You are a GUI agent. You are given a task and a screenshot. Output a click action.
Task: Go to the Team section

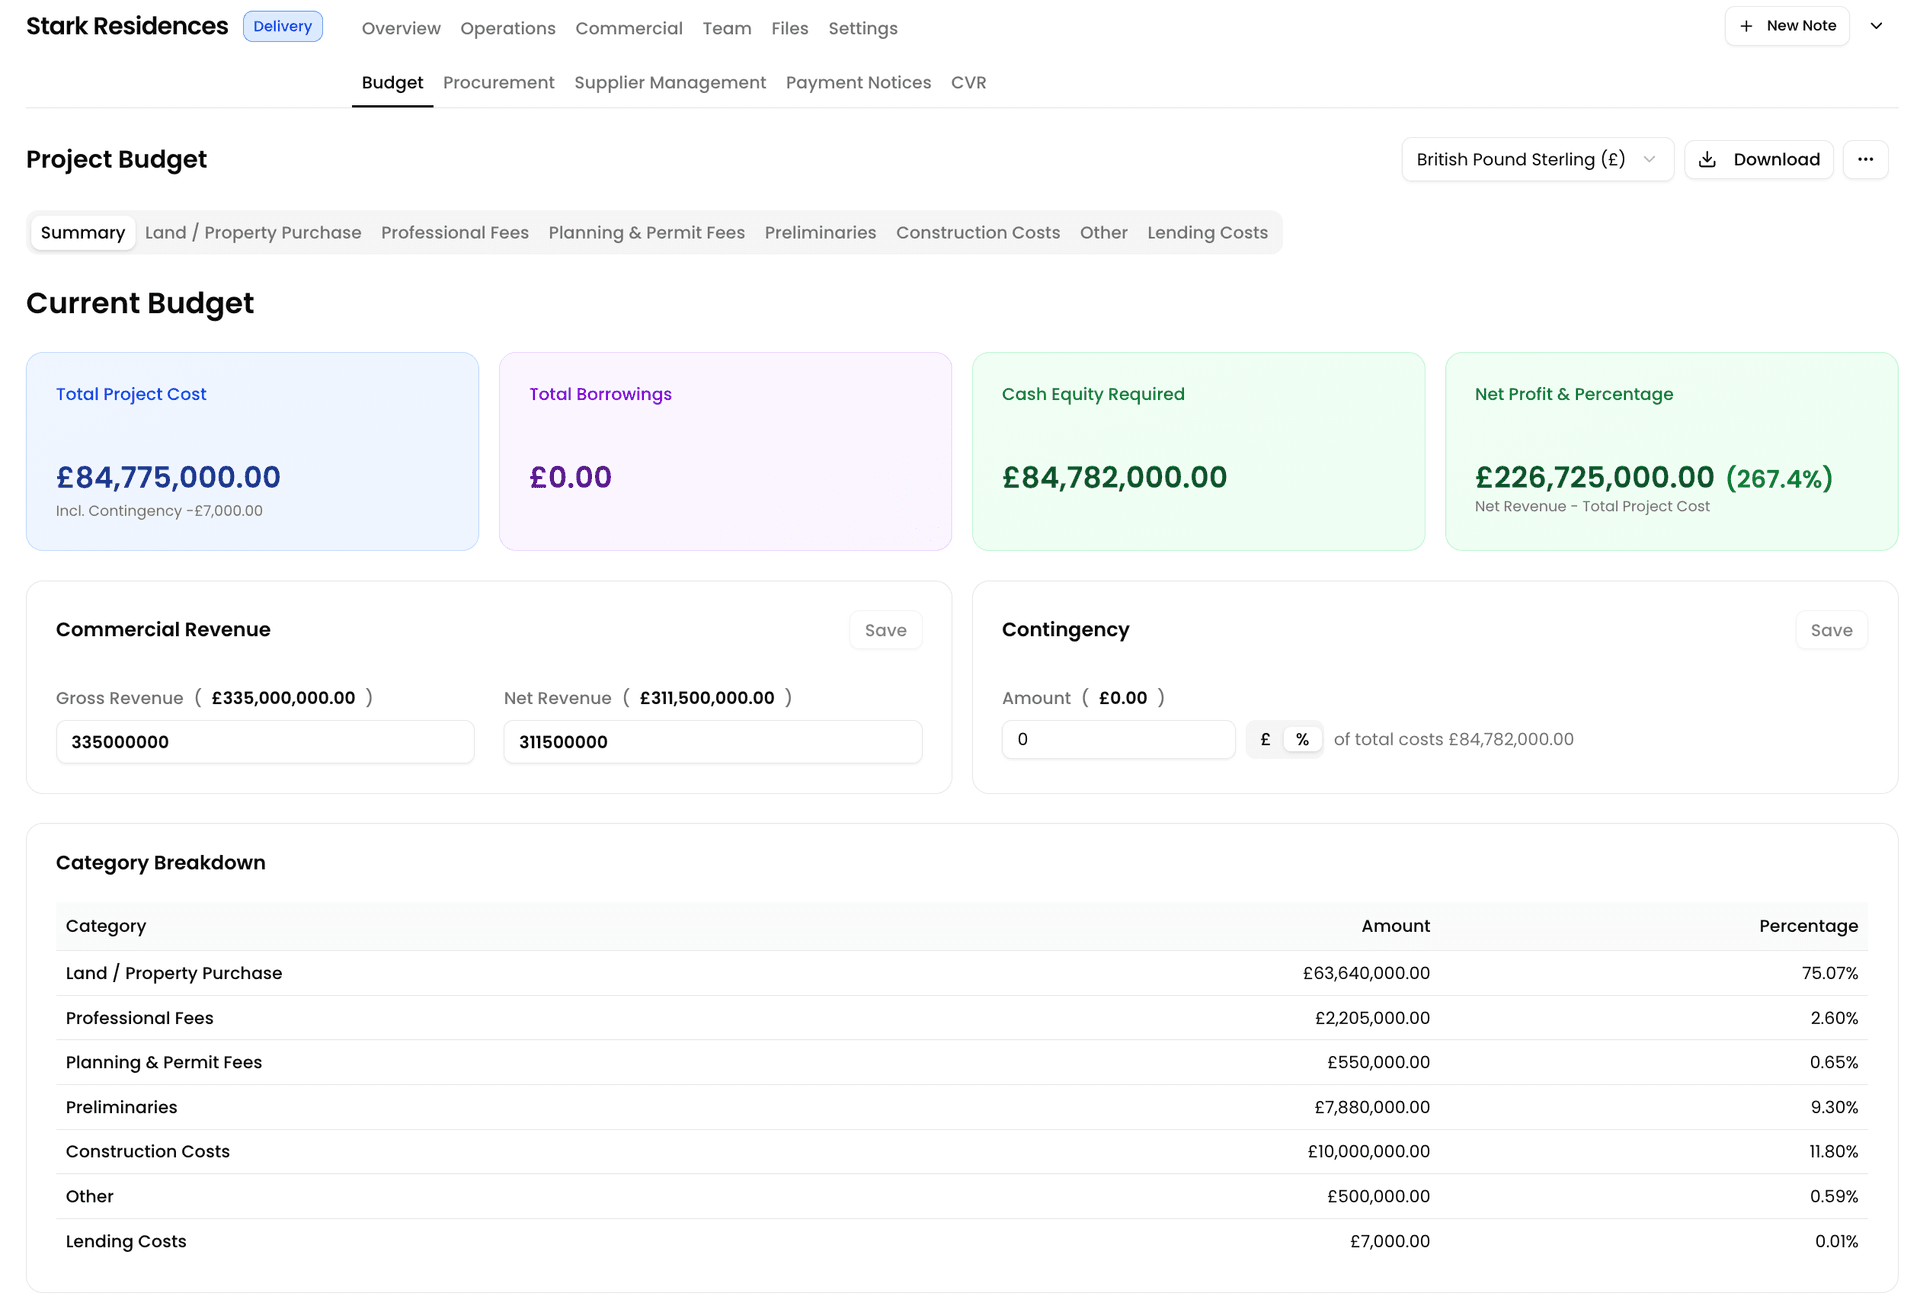pyautogui.click(x=726, y=28)
